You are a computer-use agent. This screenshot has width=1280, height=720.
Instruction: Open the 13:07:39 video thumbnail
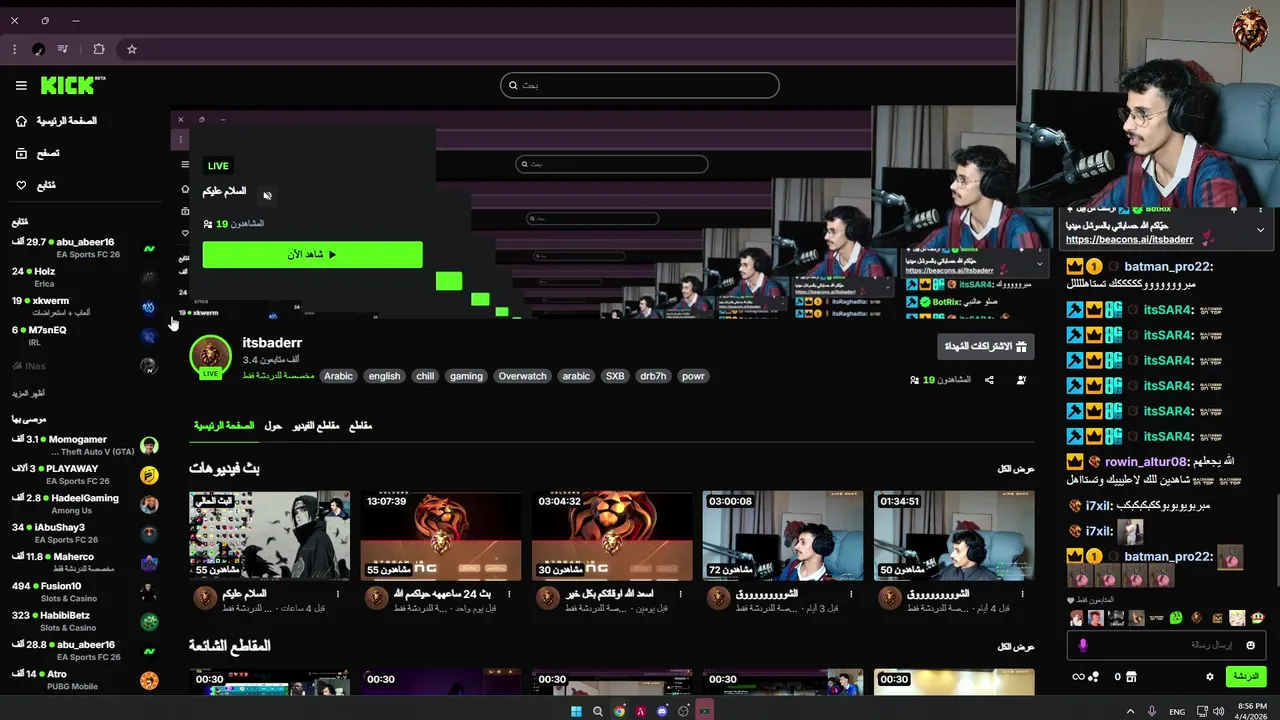click(x=440, y=535)
